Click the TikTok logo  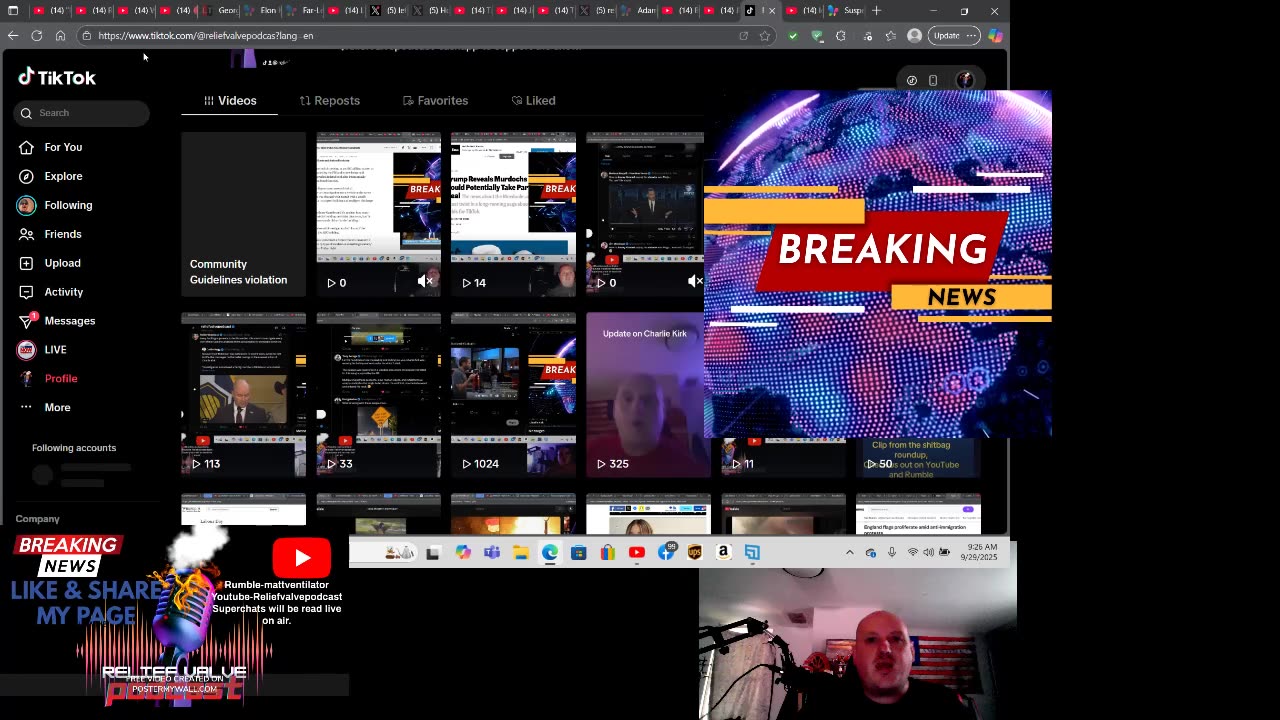click(57, 77)
